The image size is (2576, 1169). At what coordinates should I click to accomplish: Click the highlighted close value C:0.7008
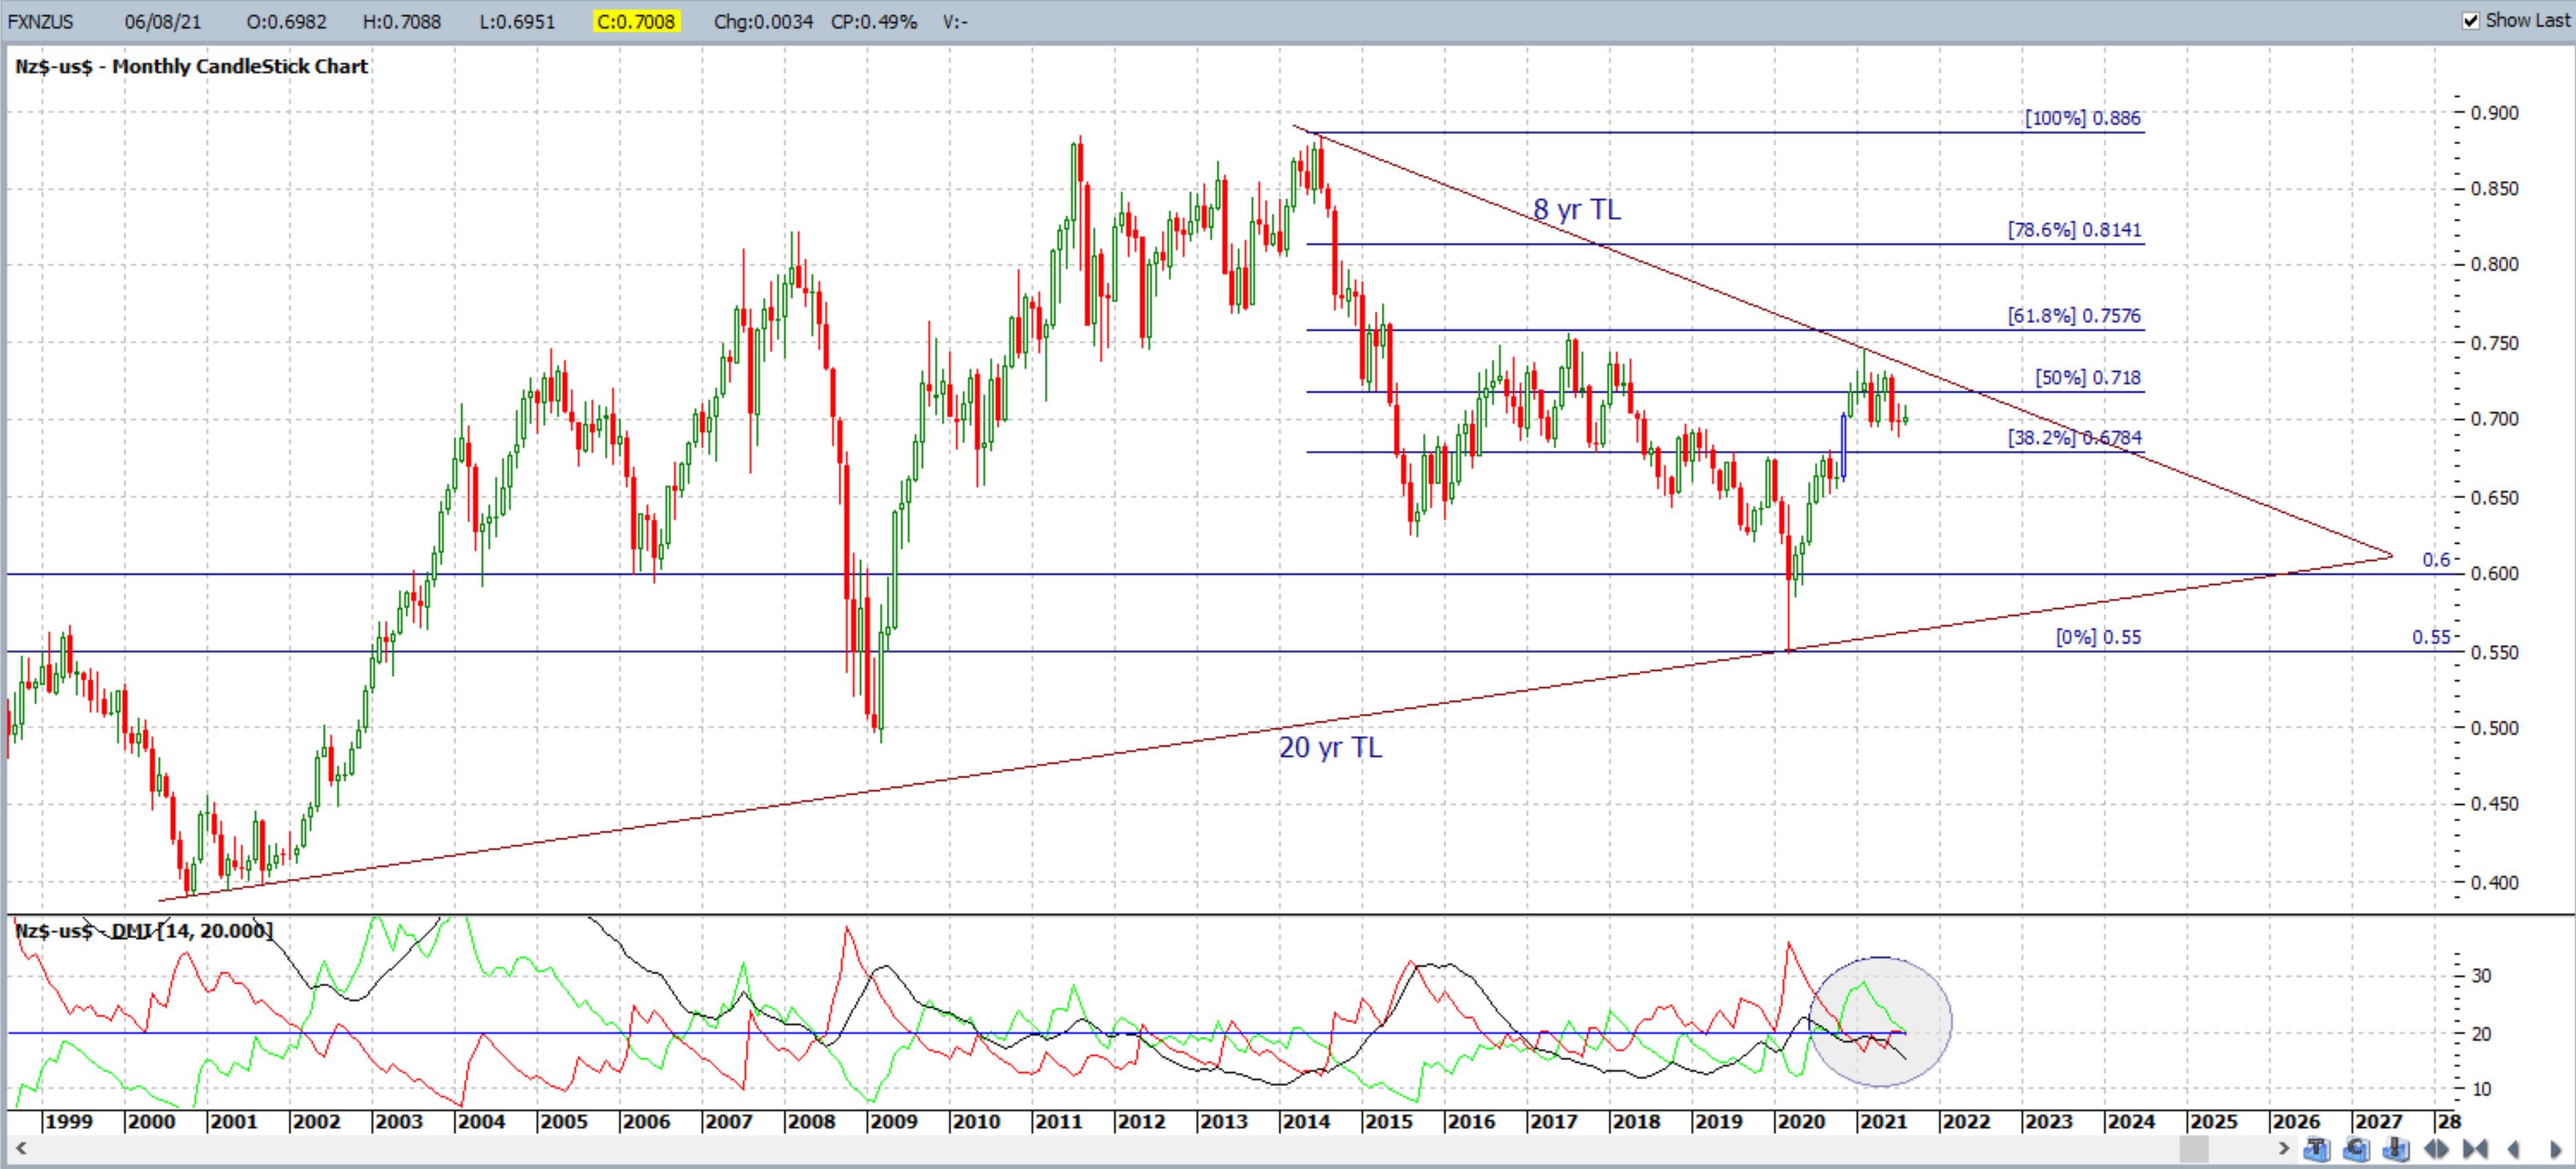tap(636, 21)
